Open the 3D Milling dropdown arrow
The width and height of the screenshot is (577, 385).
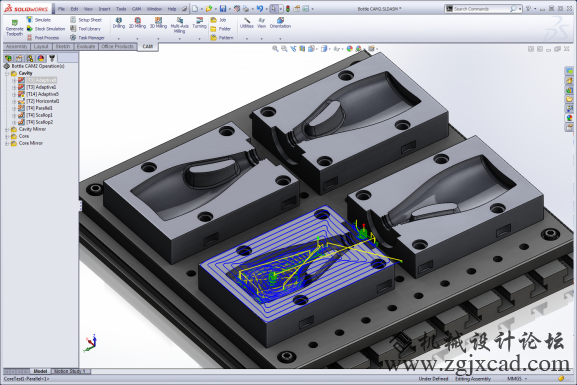coord(158,38)
